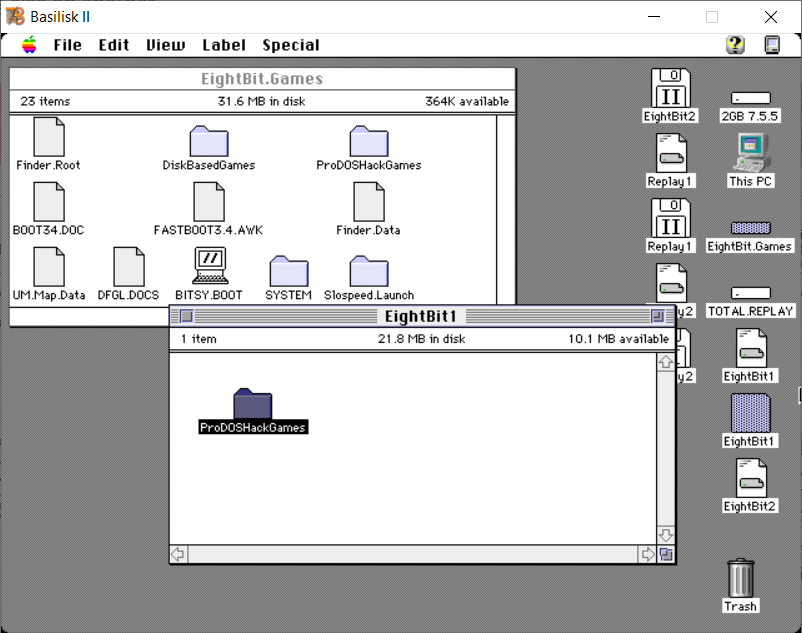
Task: Click the "31.6 MB in disk" text
Action: click(261, 101)
